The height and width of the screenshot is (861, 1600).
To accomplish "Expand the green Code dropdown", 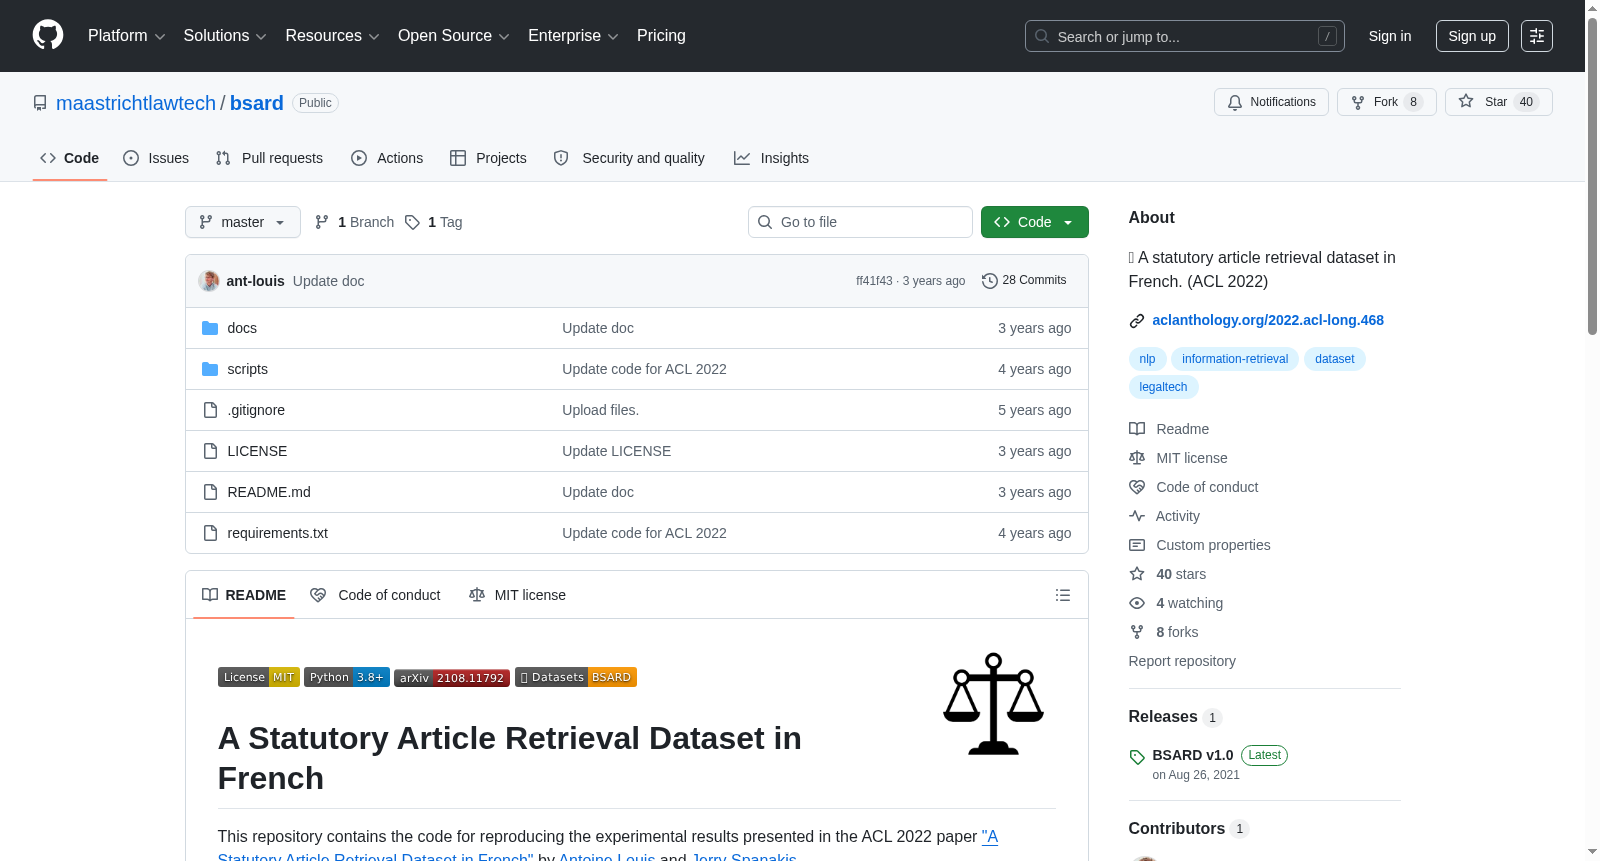I will (1034, 222).
